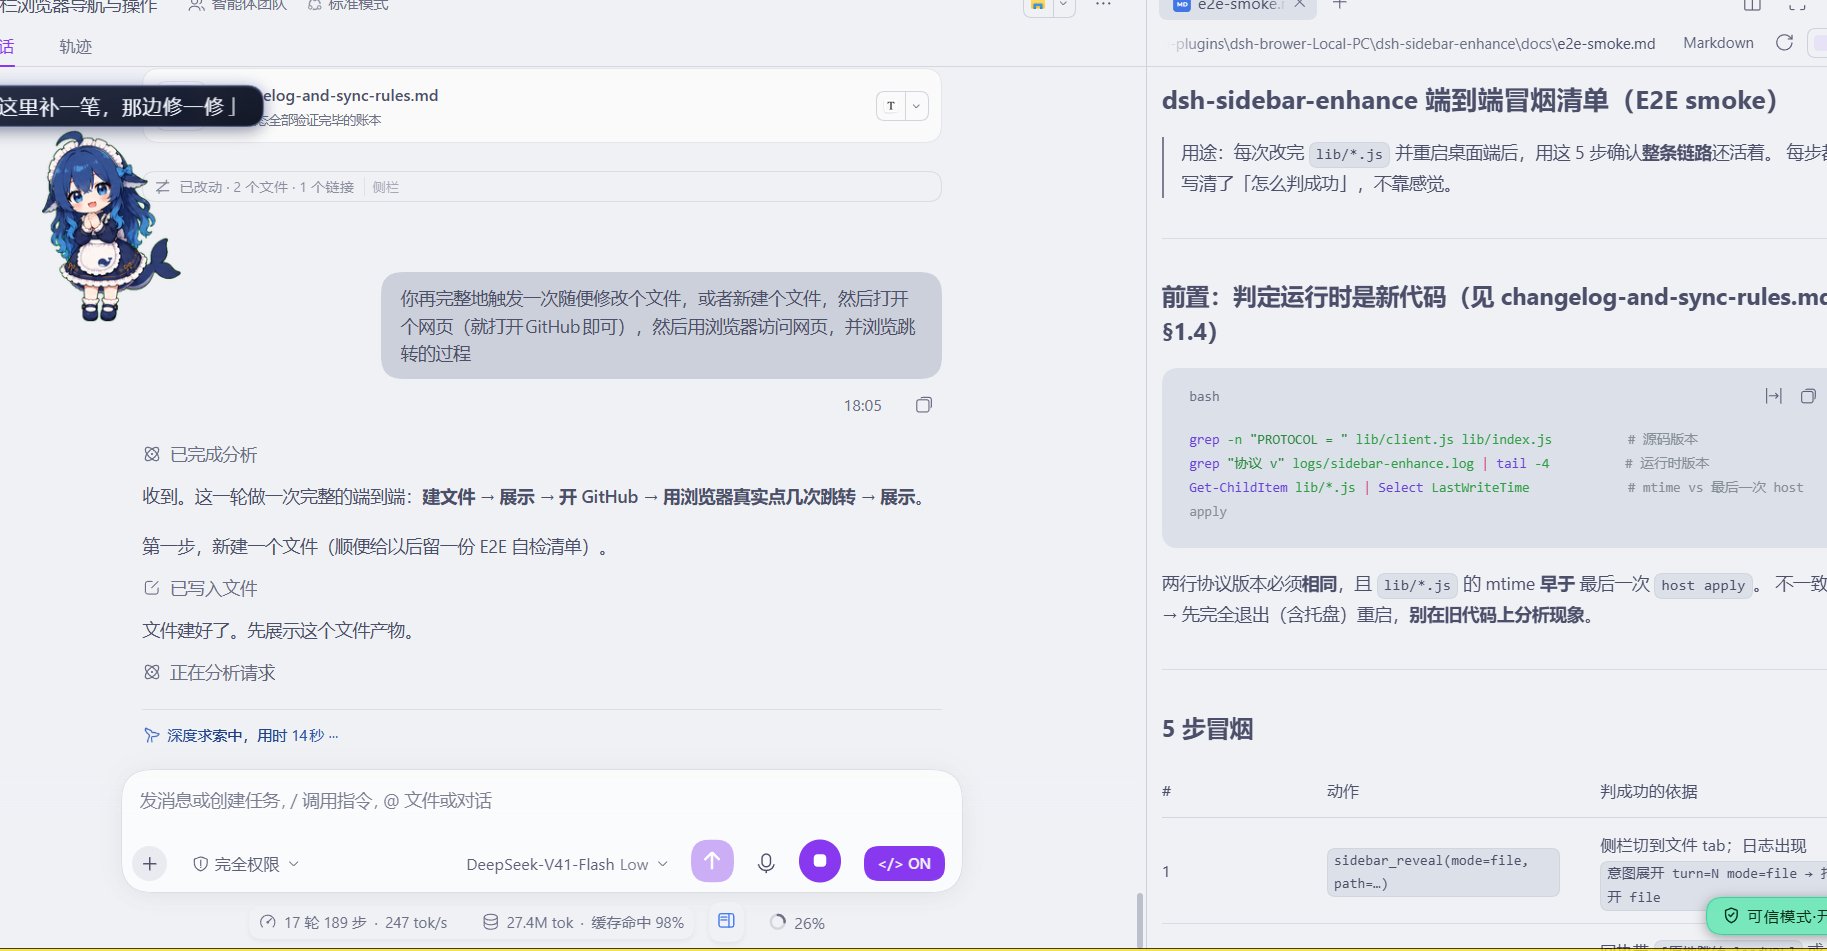Add a new tab in the preview pane
The width and height of the screenshot is (1827, 951).
(x=1340, y=5)
